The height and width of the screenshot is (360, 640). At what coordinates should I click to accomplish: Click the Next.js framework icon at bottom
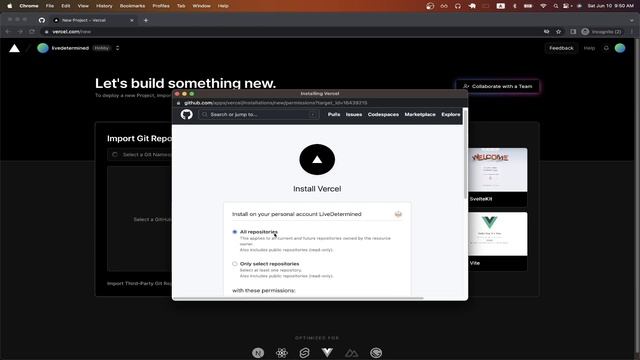pos(258,353)
